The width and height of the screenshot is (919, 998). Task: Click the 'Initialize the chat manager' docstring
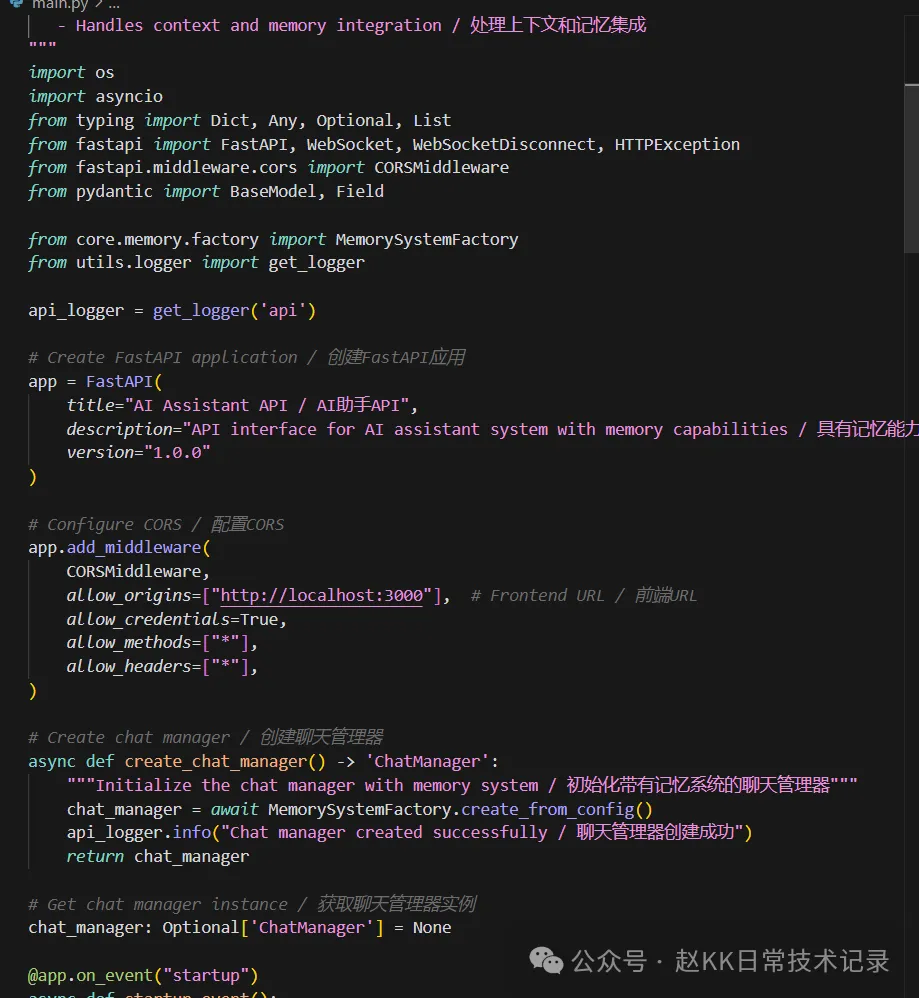(462, 785)
